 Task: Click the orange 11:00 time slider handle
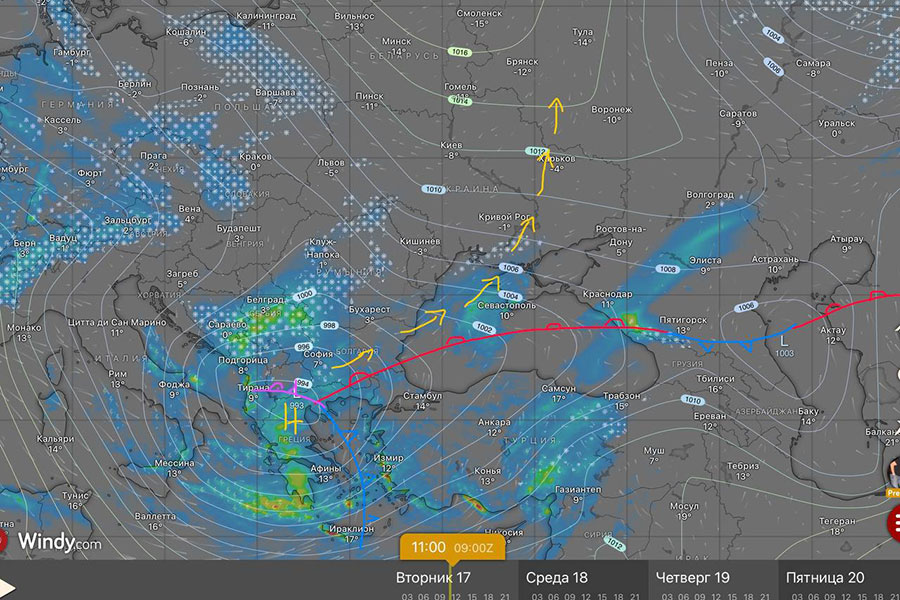coord(453,547)
